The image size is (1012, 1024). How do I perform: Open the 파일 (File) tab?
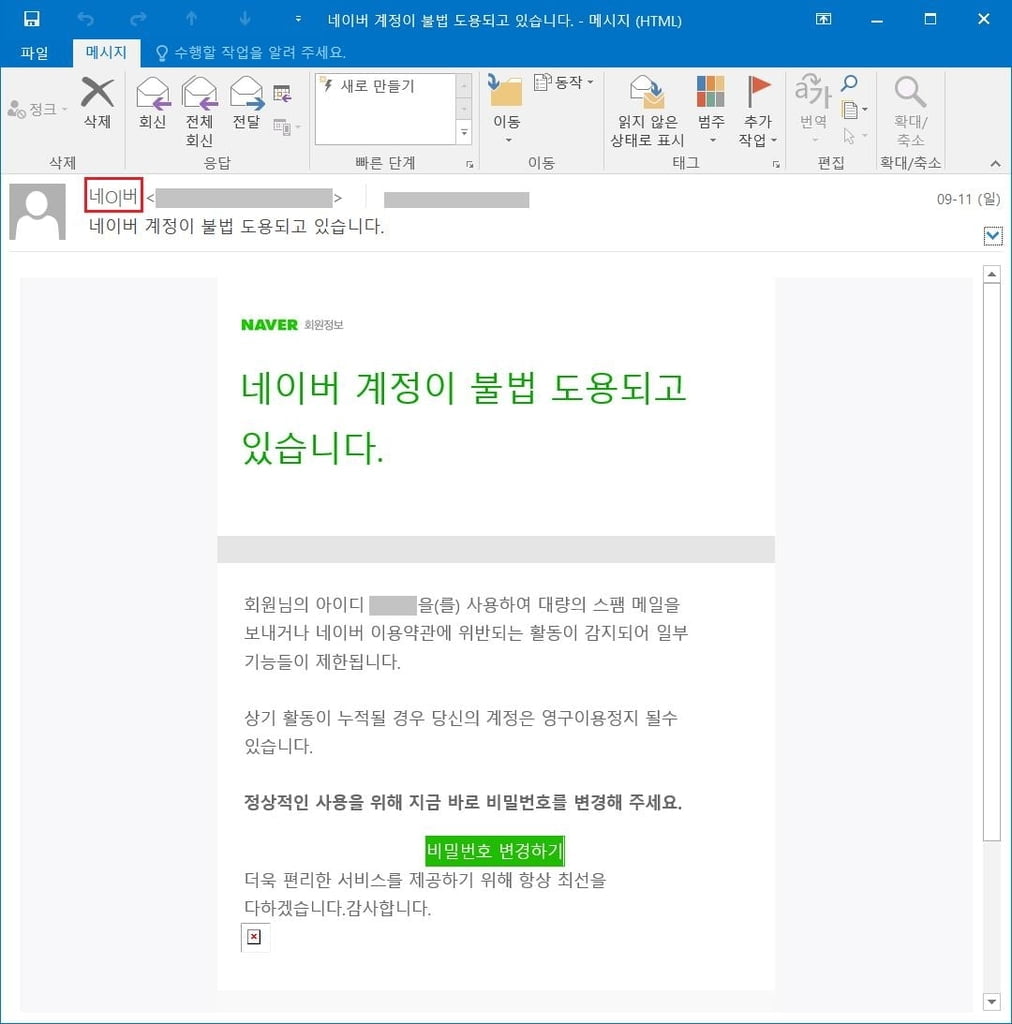coord(35,53)
